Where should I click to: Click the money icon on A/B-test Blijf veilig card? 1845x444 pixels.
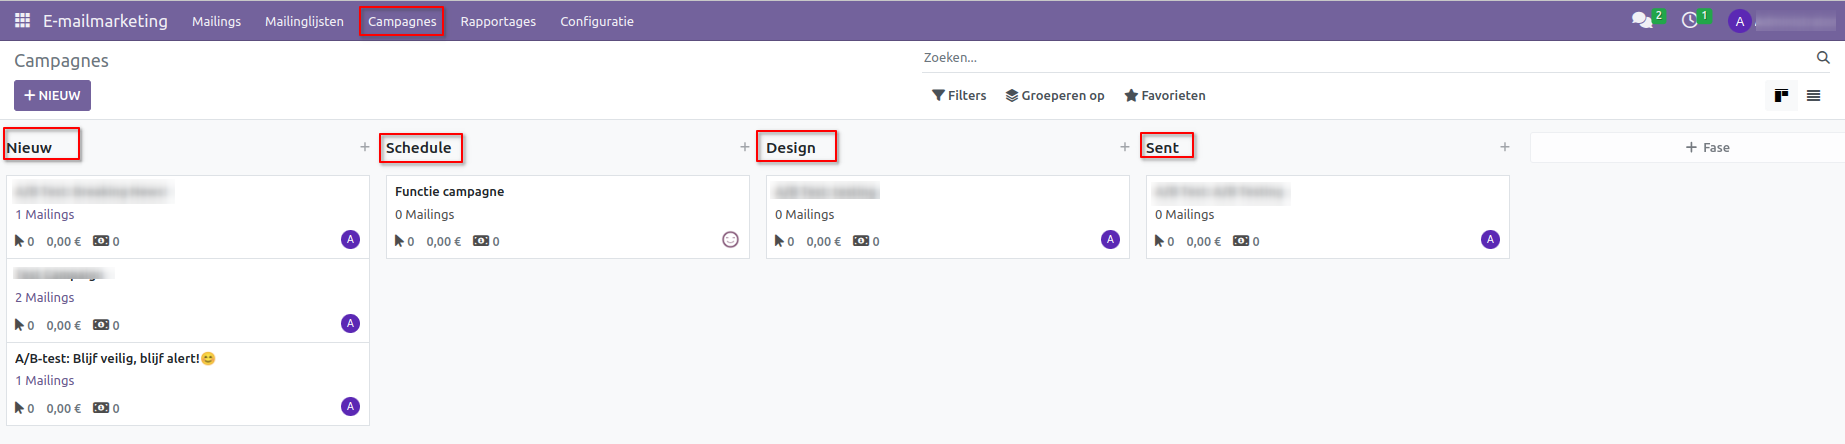click(101, 408)
